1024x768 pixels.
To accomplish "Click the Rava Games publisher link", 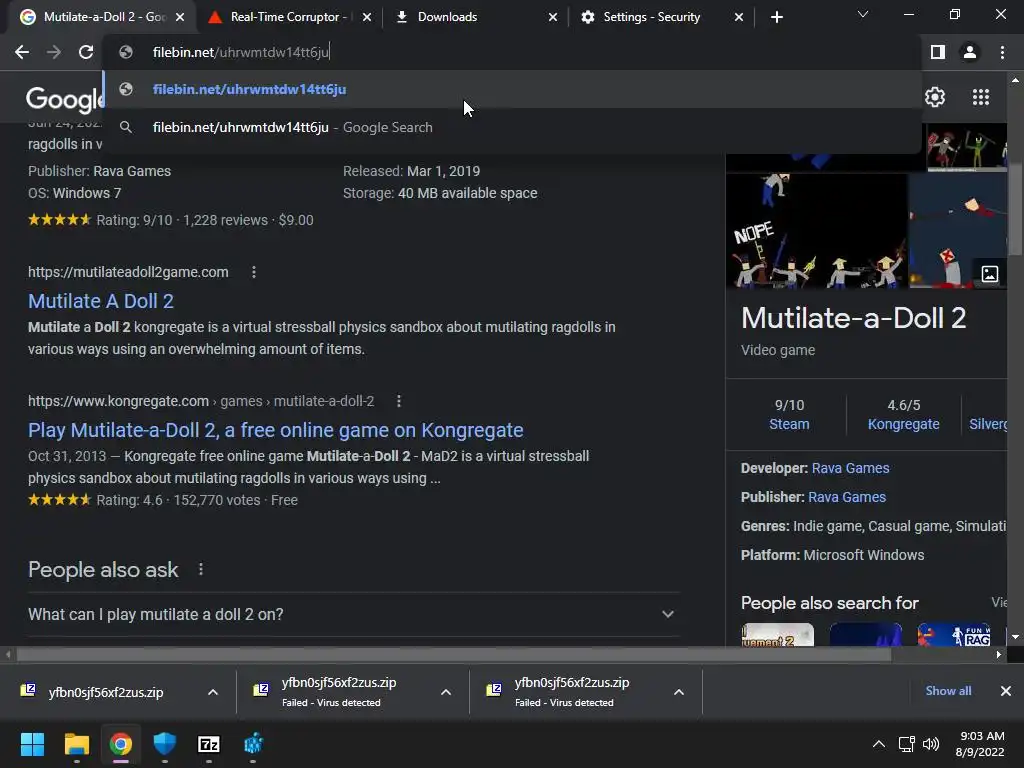I will 847,497.
